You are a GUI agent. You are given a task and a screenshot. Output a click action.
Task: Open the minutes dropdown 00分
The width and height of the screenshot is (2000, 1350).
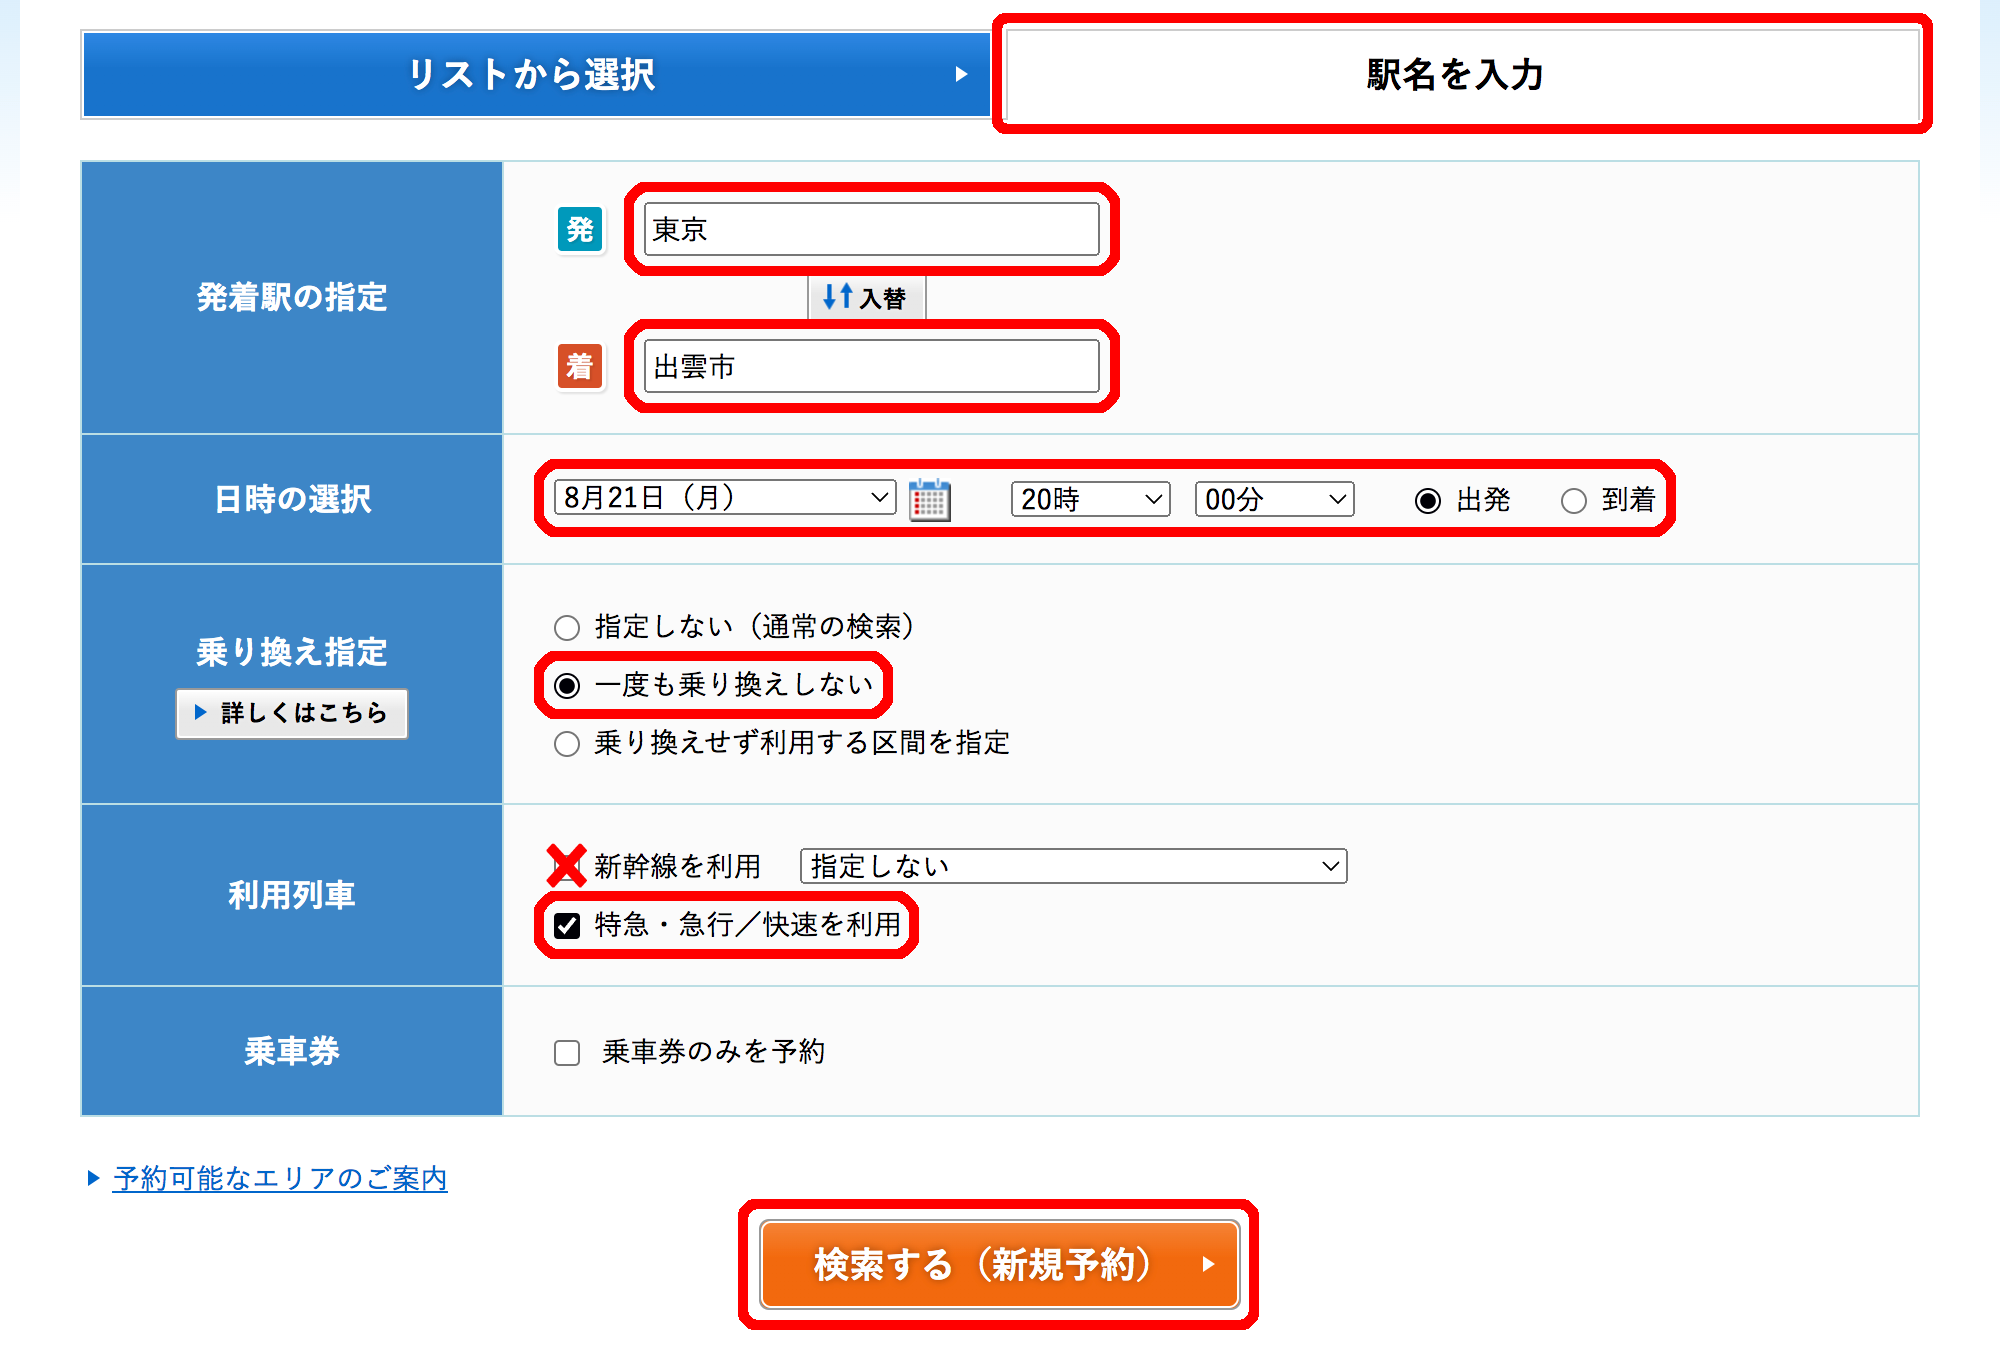1274,499
